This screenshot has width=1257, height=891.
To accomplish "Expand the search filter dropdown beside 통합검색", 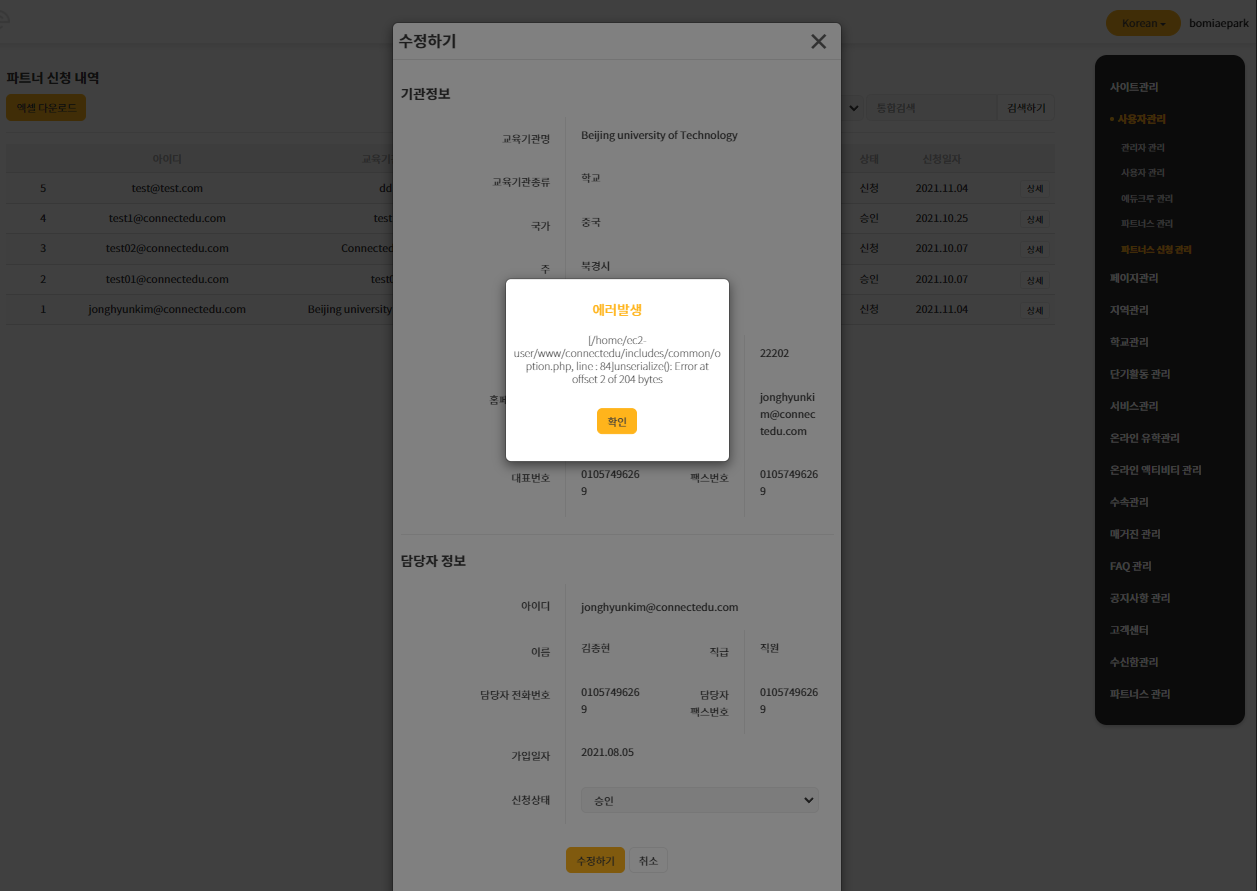I will click(x=853, y=107).
